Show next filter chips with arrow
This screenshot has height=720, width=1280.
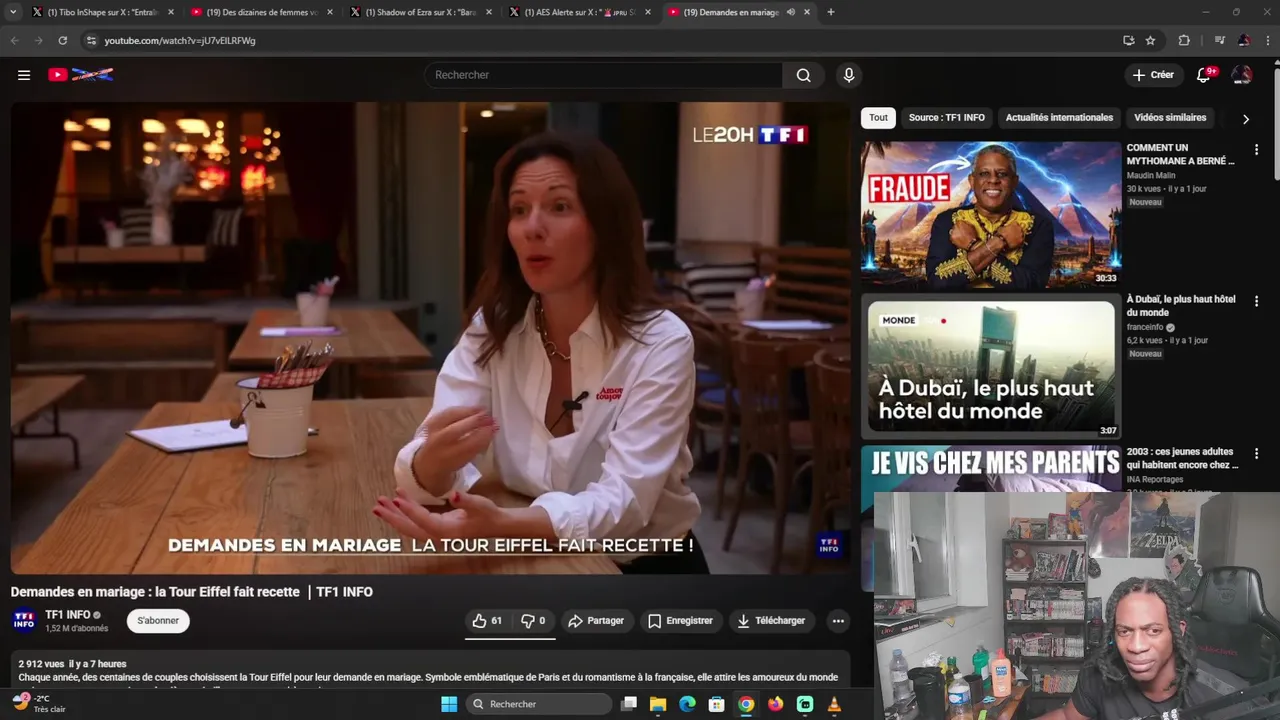[1245, 119]
